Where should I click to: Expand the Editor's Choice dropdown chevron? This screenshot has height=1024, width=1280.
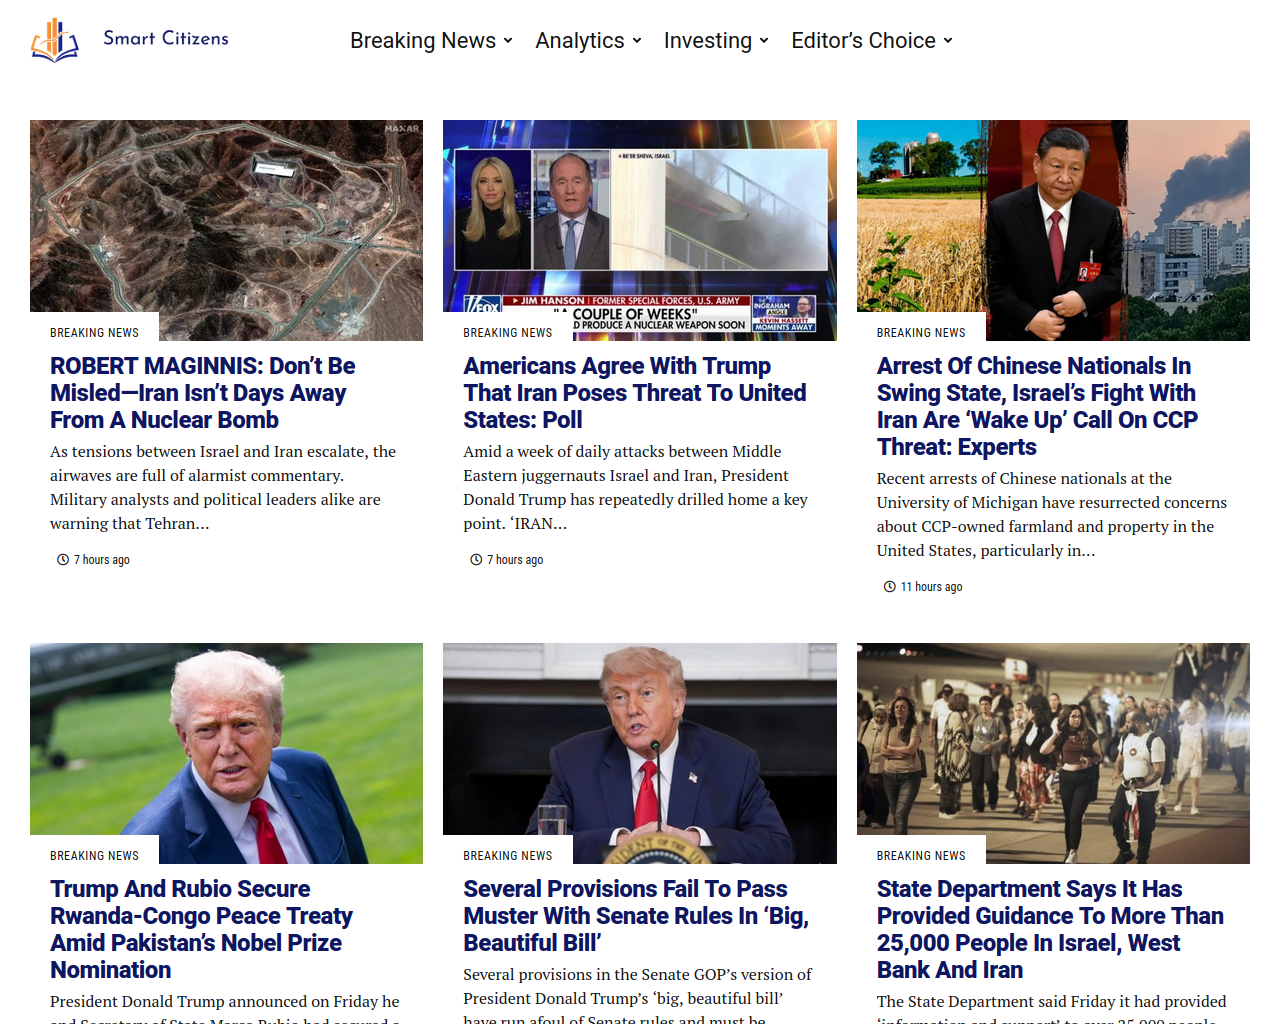pos(948,41)
